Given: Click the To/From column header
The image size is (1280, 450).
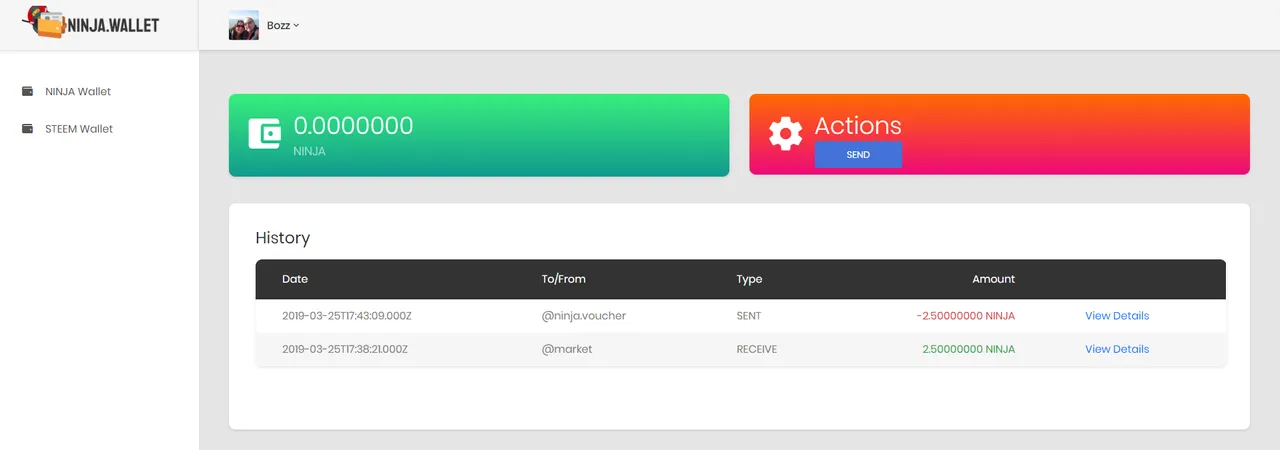Looking at the screenshot, I should [564, 279].
